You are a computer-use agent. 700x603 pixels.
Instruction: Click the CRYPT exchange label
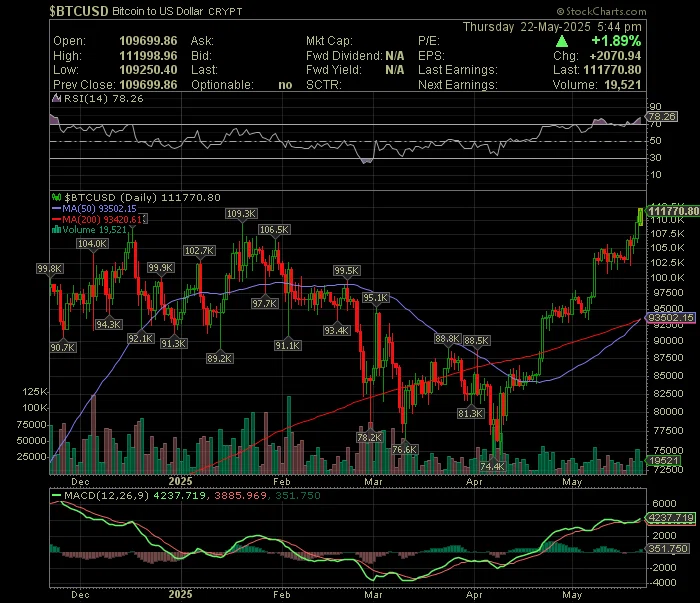point(225,12)
